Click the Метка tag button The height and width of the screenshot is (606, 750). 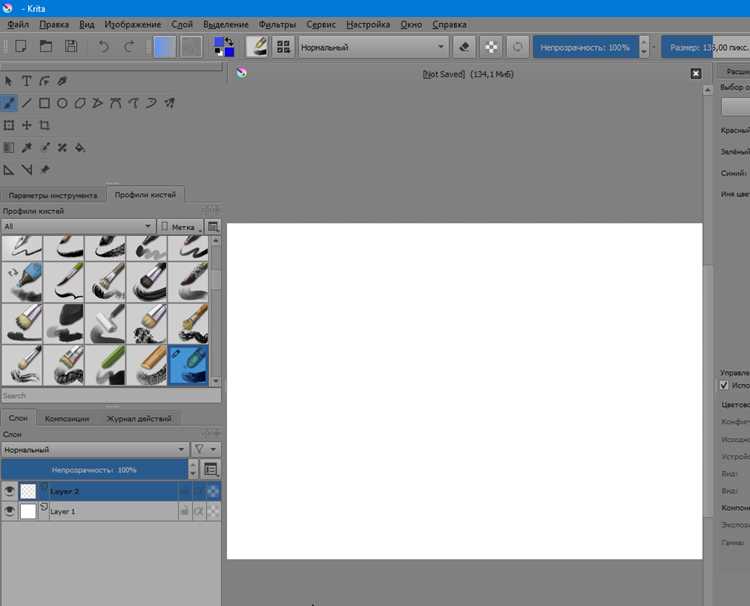point(180,227)
